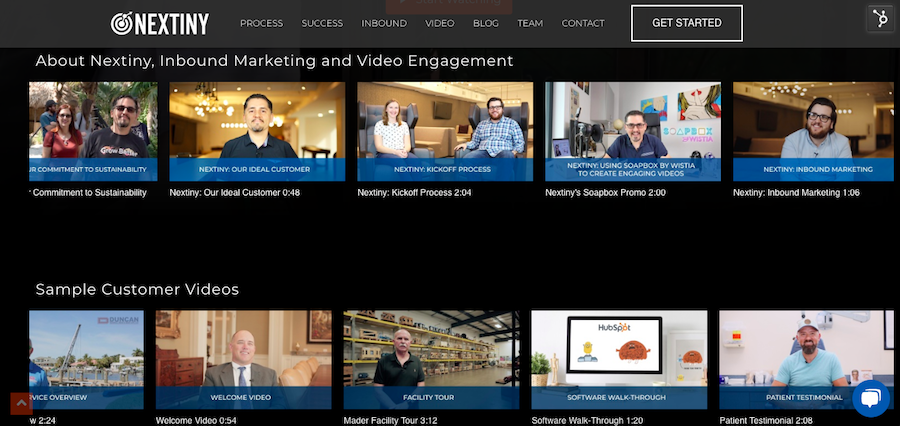Open the PROCESS menu item

[x=261, y=24]
